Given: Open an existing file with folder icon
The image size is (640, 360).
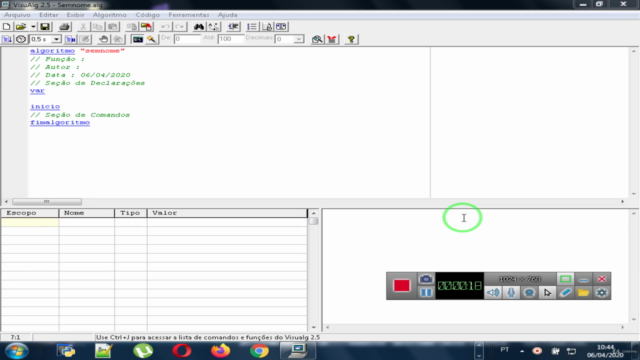Looking at the screenshot, I should (x=21, y=27).
